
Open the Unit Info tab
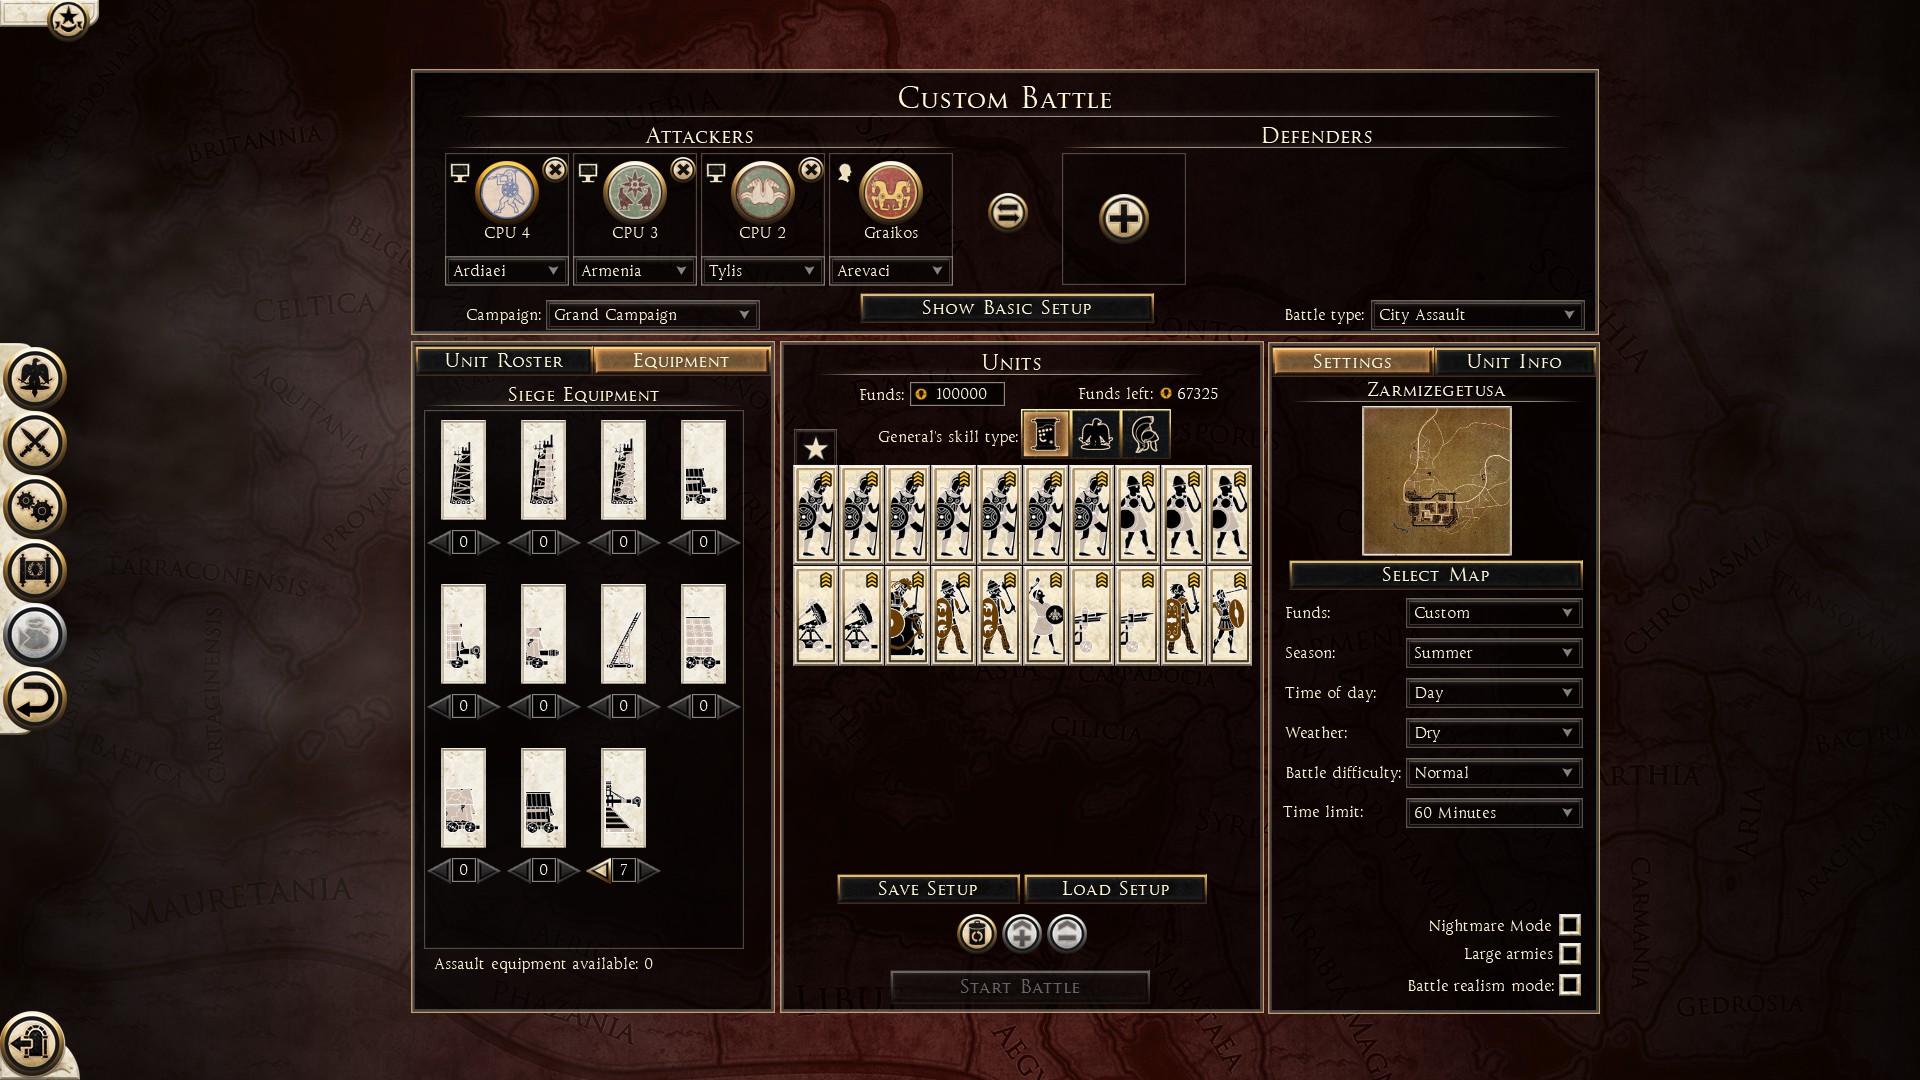click(1513, 362)
